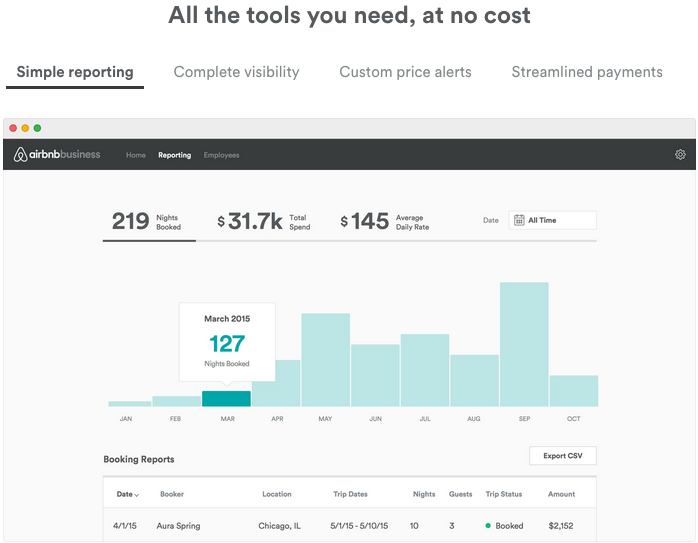Click the Trip Status column header
This screenshot has height=543, width=698.
(x=503, y=494)
